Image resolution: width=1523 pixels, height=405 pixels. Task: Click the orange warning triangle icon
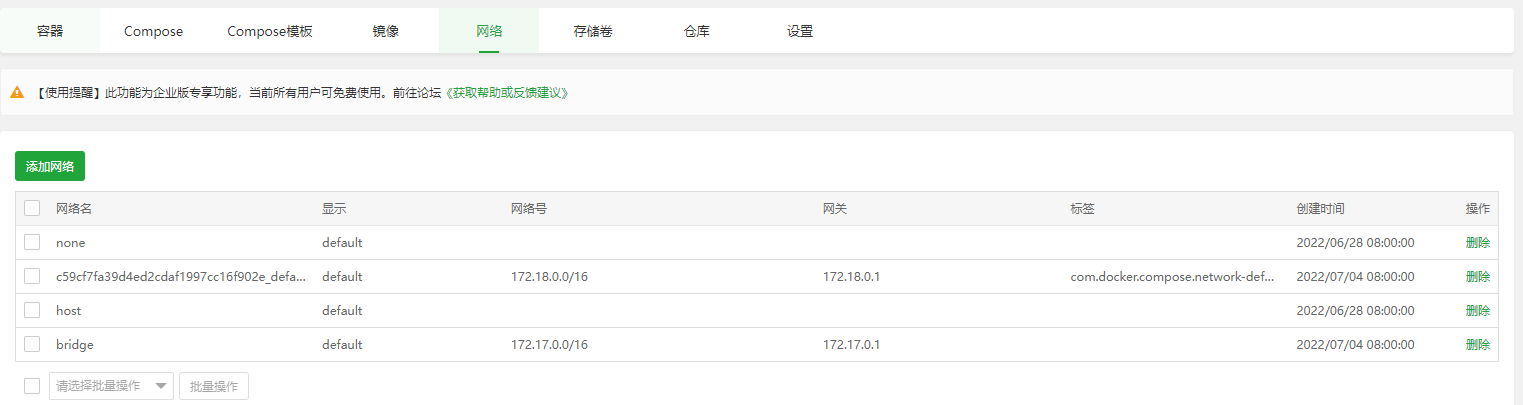[17, 92]
